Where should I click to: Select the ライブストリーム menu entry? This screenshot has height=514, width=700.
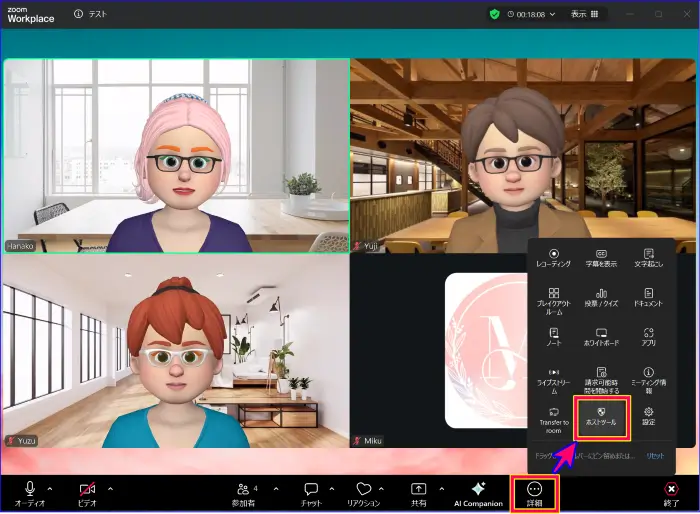click(x=554, y=377)
